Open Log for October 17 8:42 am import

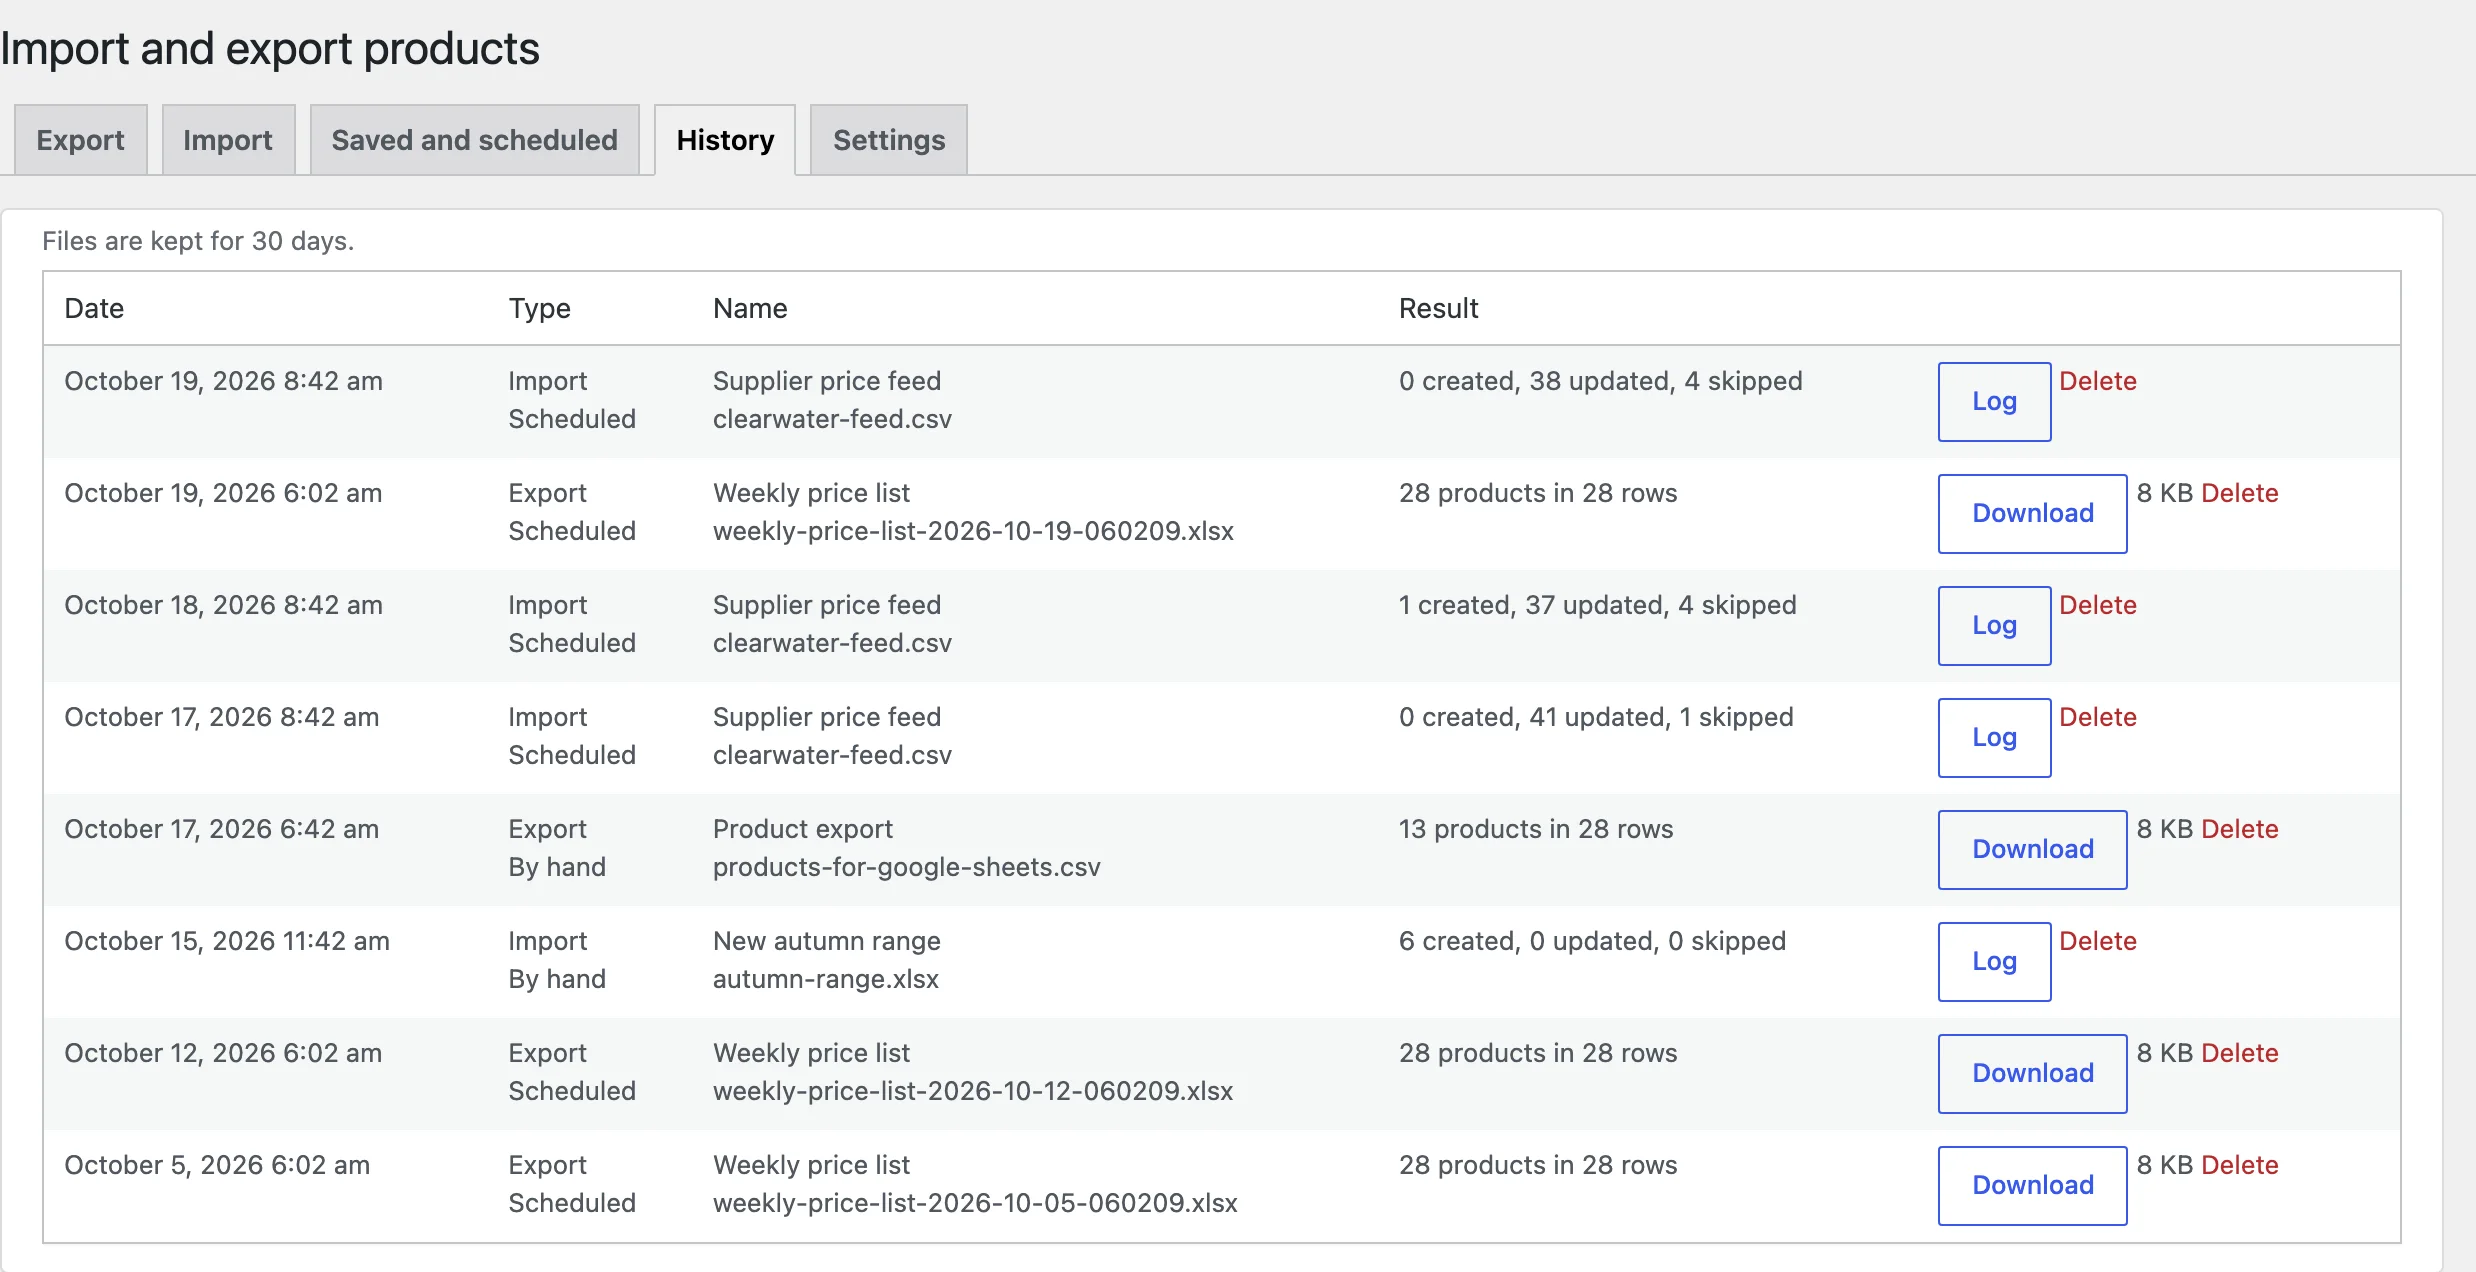click(1994, 738)
